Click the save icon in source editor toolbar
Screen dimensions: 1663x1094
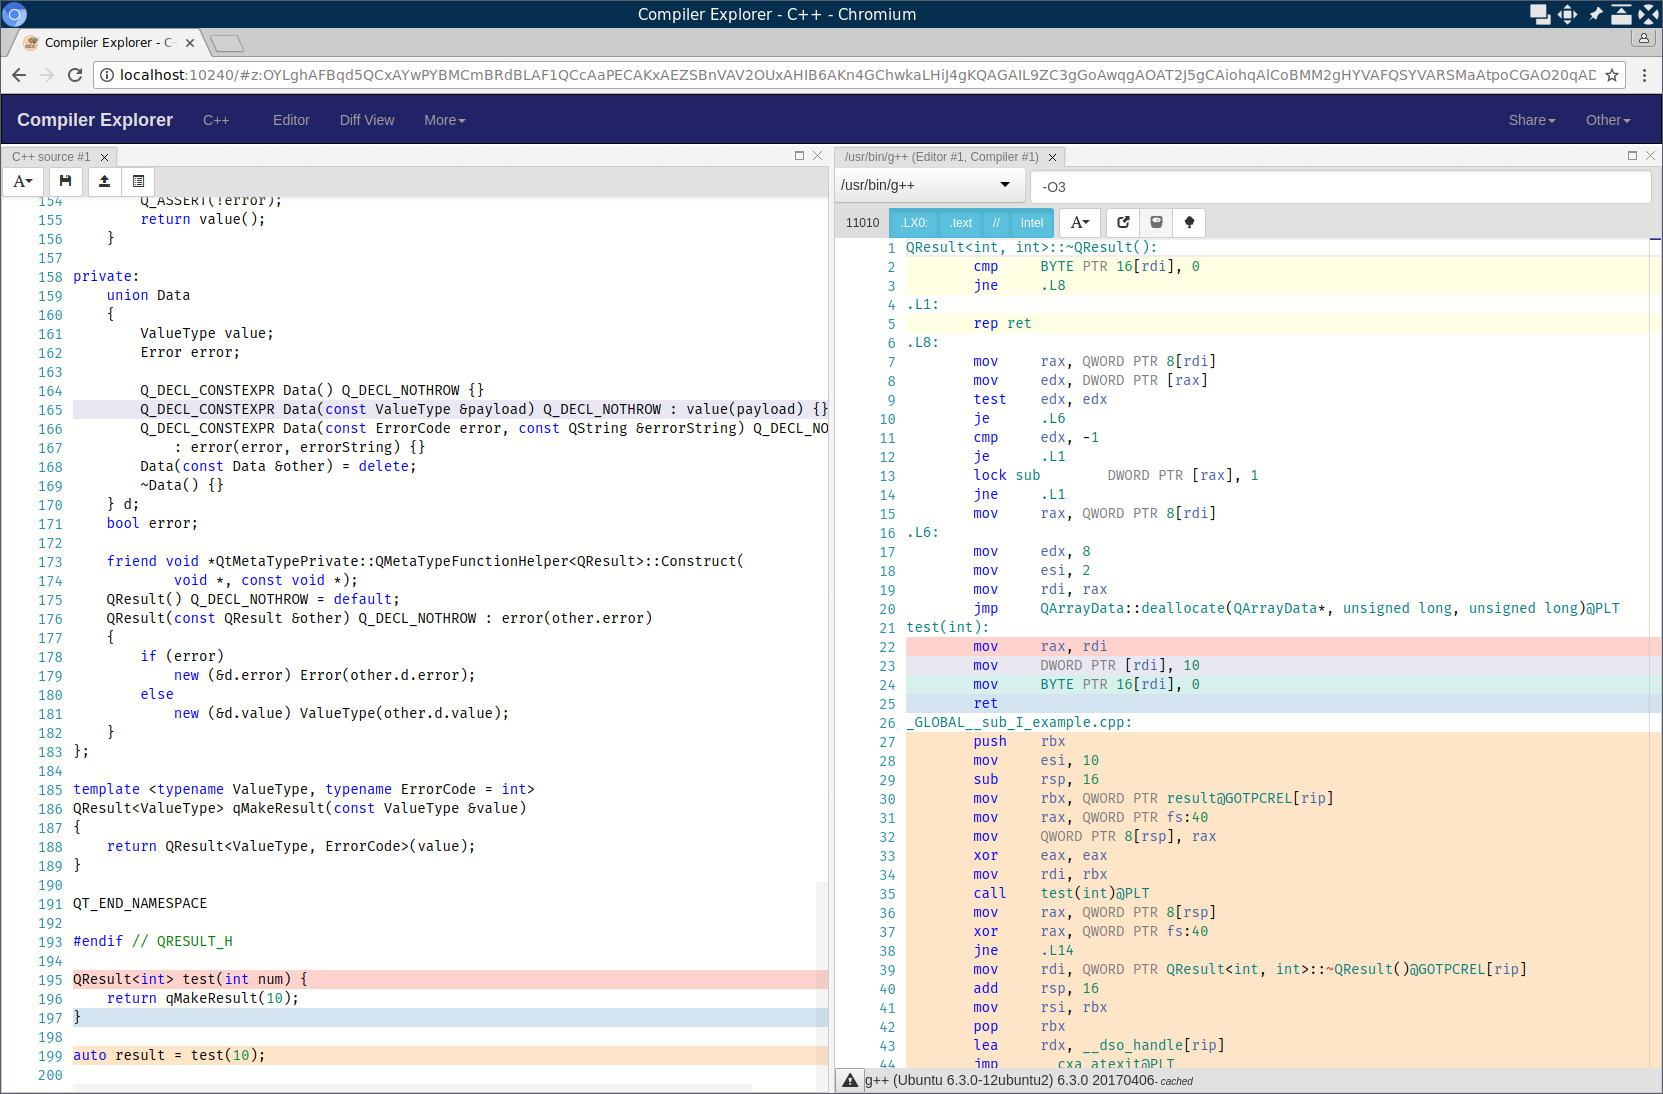65,181
